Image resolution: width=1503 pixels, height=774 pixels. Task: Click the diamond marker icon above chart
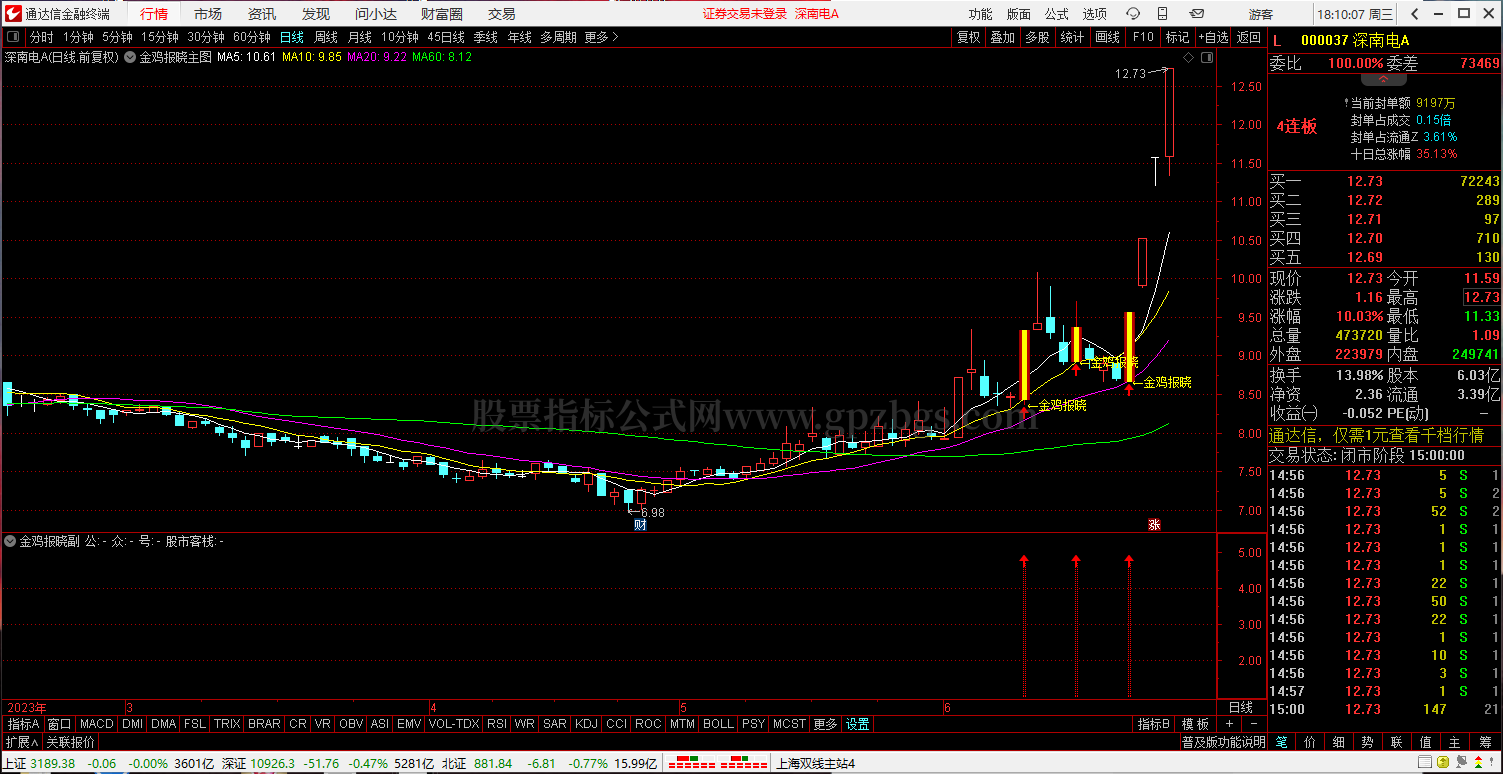tap(1188, 58)
